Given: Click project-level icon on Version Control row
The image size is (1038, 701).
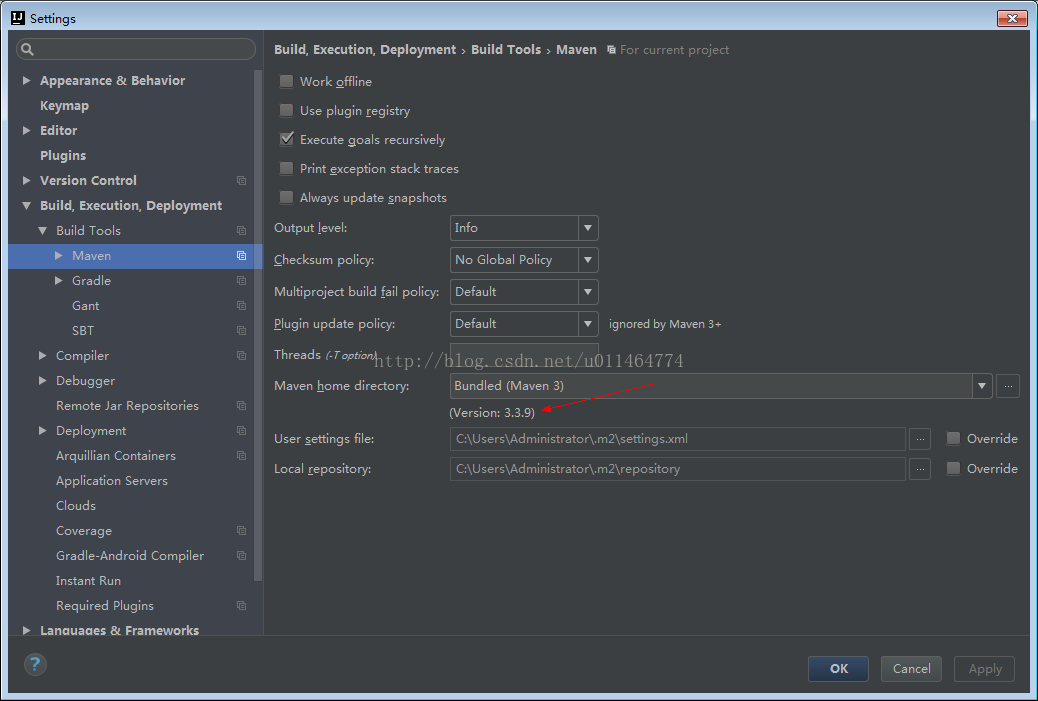Looking at the screenshot, I should (x=242, y=181).
